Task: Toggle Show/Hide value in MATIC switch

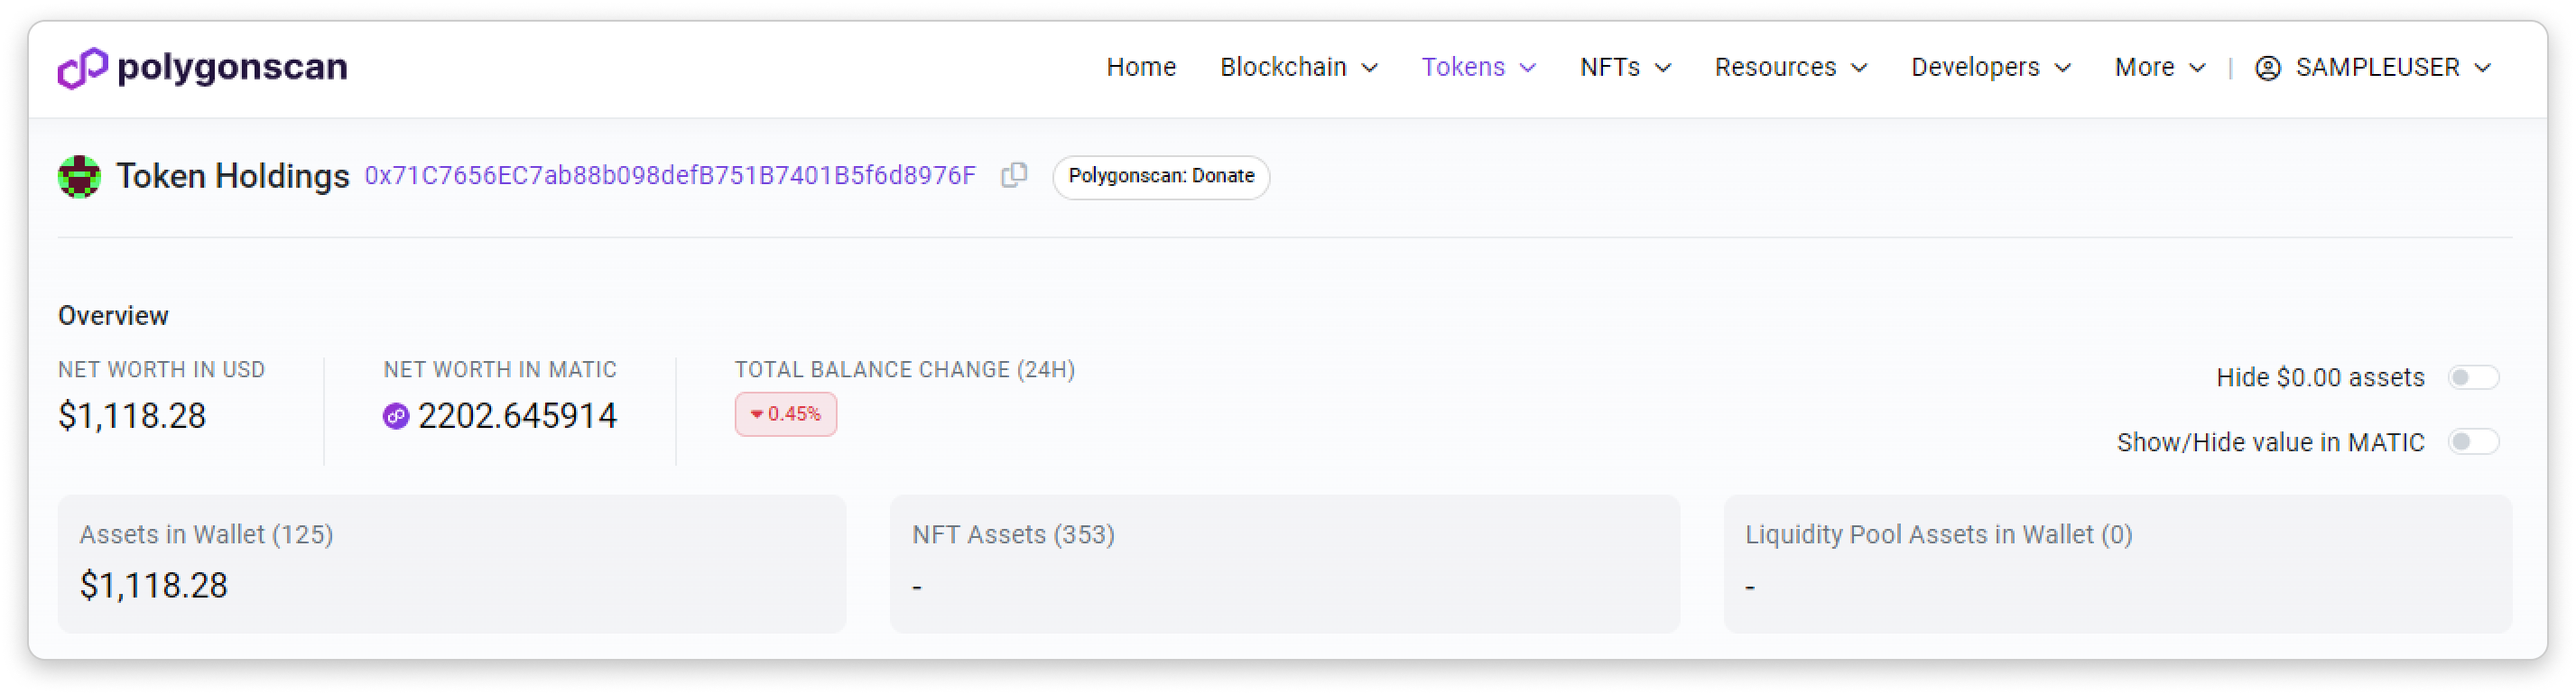Action: 2472,442
